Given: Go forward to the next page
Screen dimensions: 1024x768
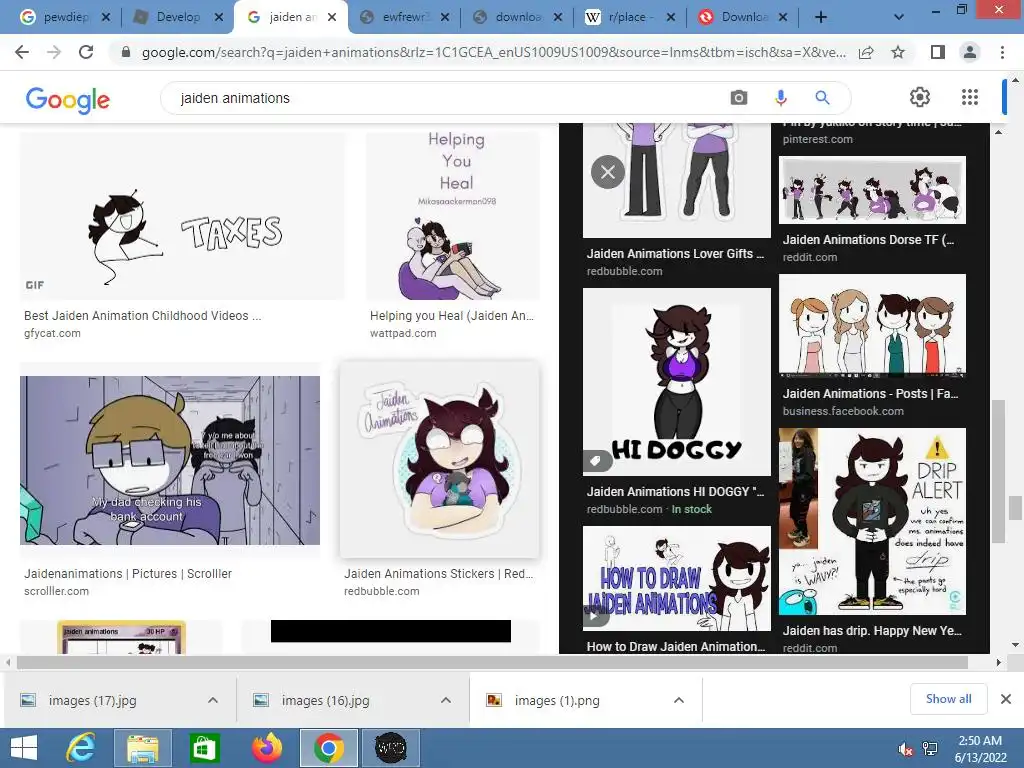Looking at the screenshot, I should point(54,52).
